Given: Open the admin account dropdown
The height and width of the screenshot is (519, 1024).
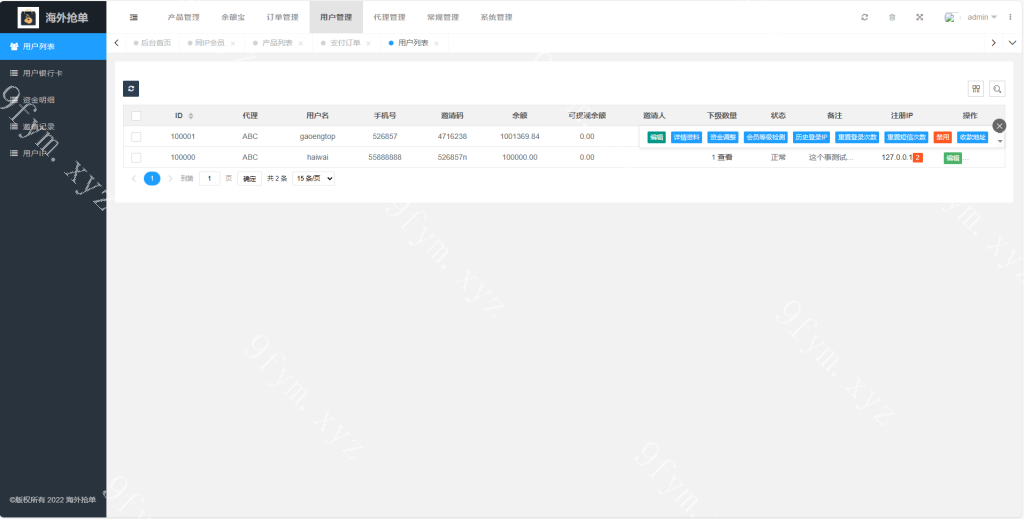Looking at the screenshot, I should coord(982,18).
